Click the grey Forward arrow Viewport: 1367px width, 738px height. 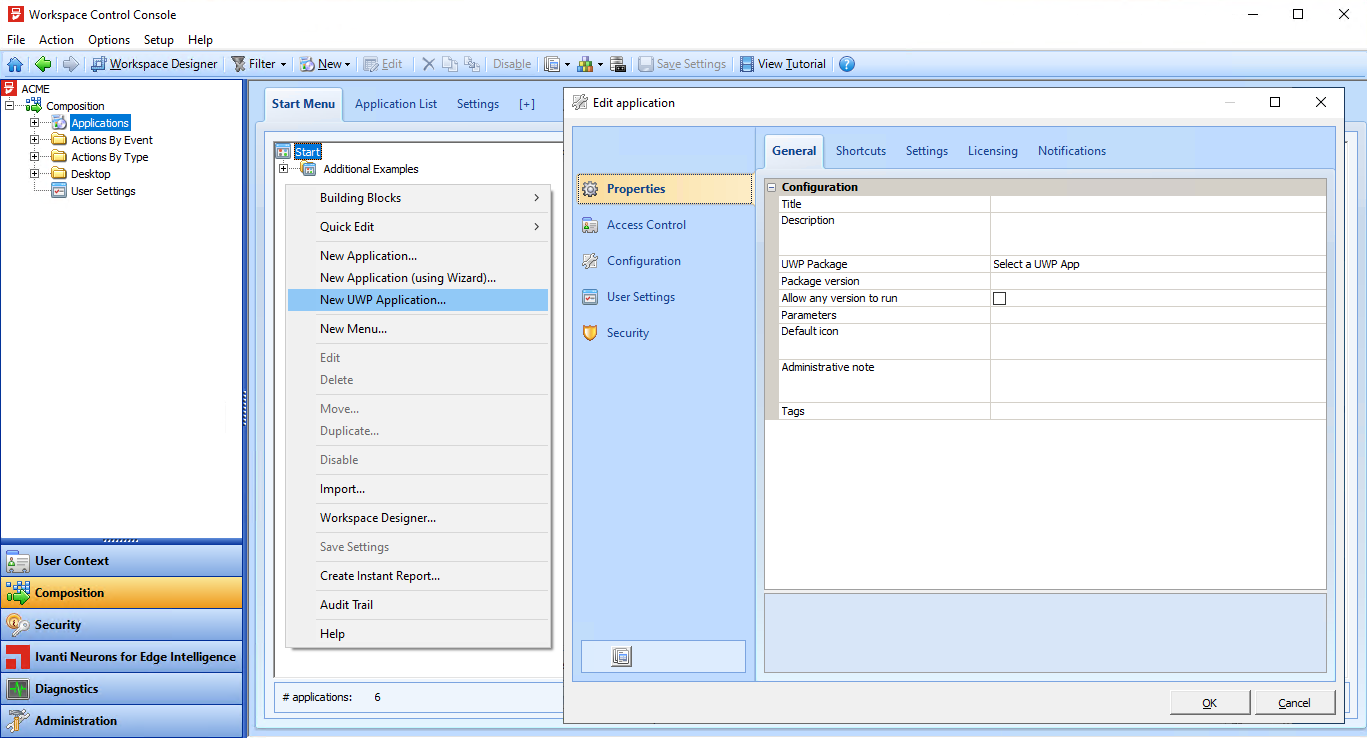point(70,64)
